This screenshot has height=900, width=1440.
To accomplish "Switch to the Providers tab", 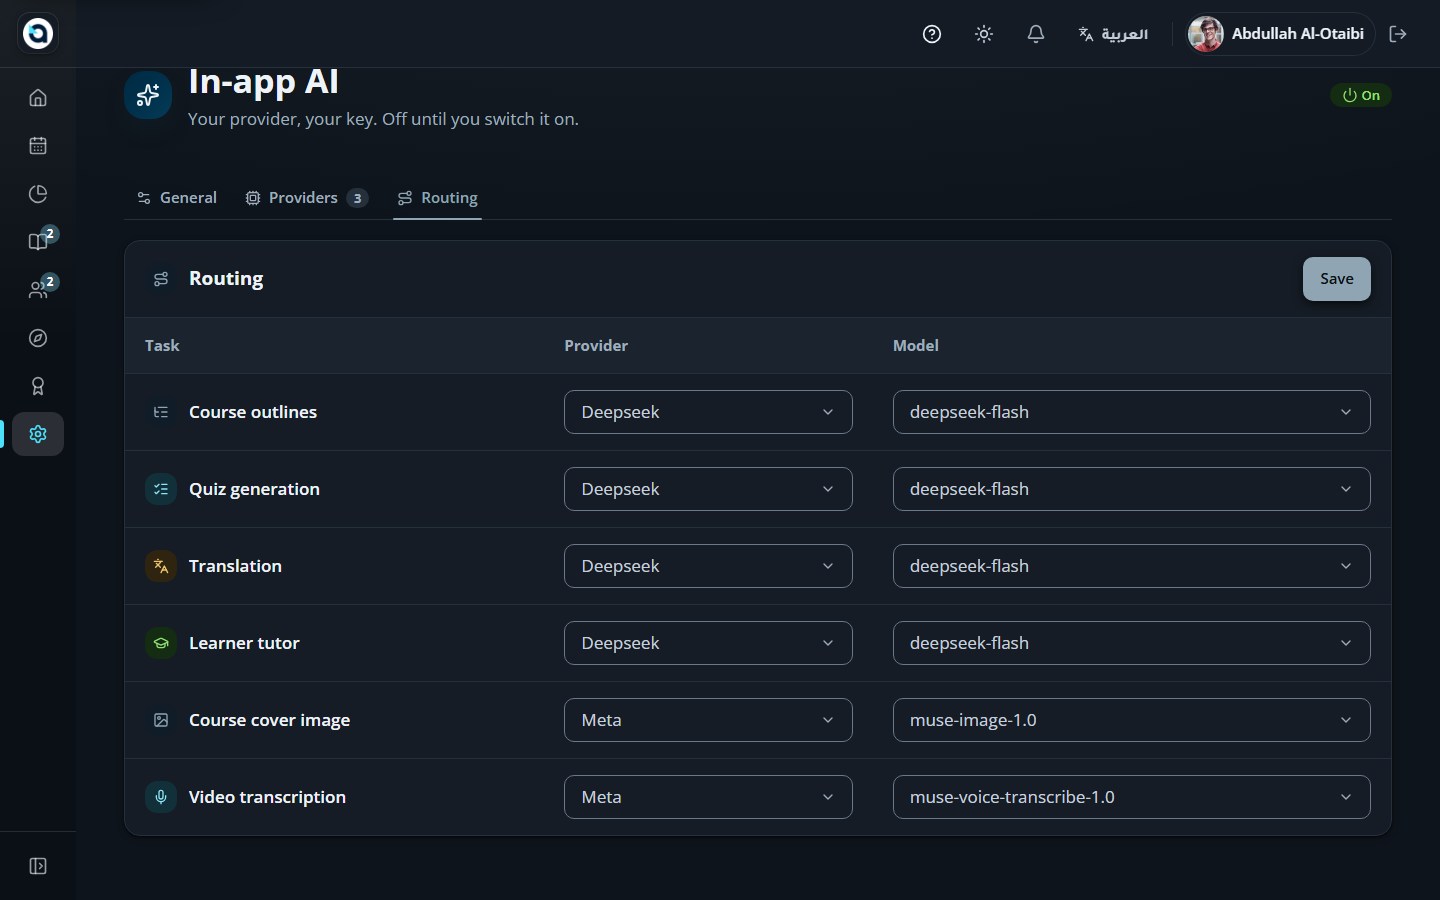I will pos(306,198).
